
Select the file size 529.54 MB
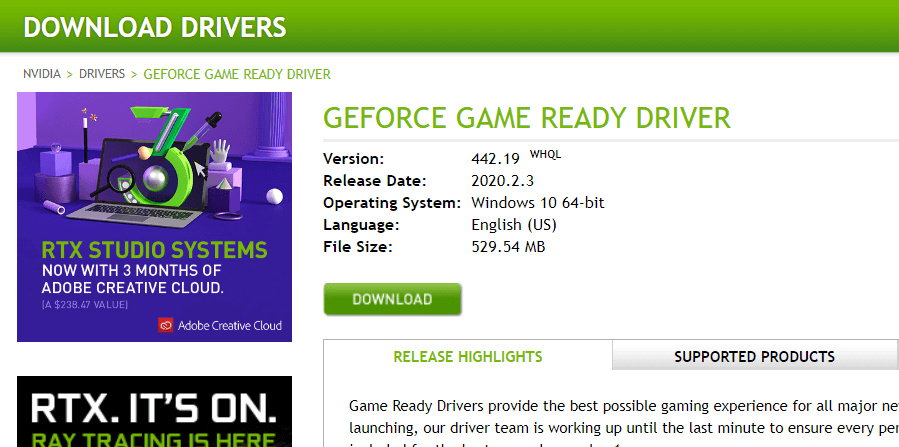508,247
